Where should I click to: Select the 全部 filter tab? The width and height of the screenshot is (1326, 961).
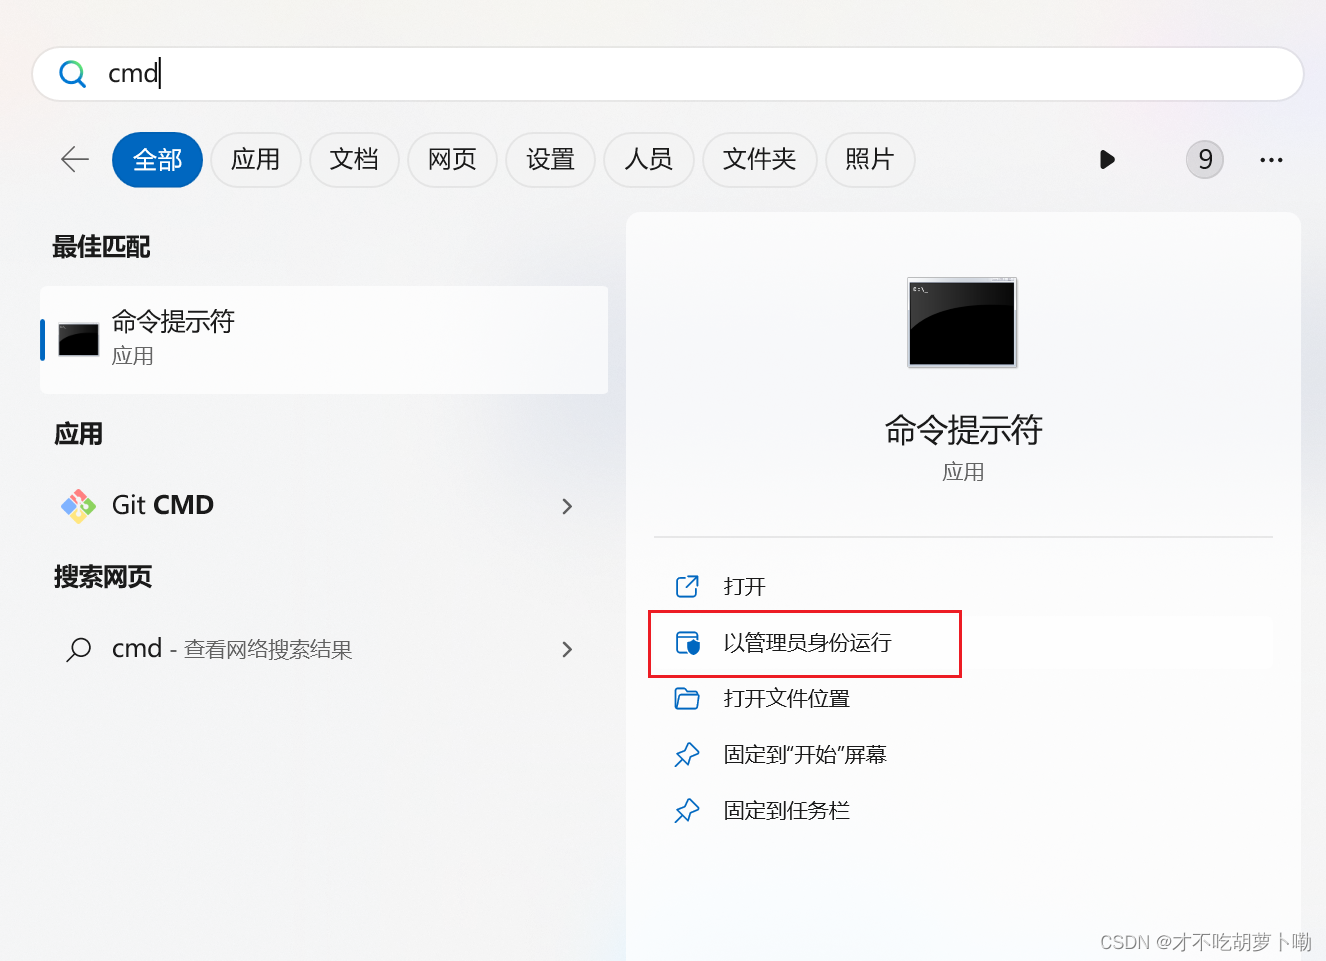pos(158,160)
